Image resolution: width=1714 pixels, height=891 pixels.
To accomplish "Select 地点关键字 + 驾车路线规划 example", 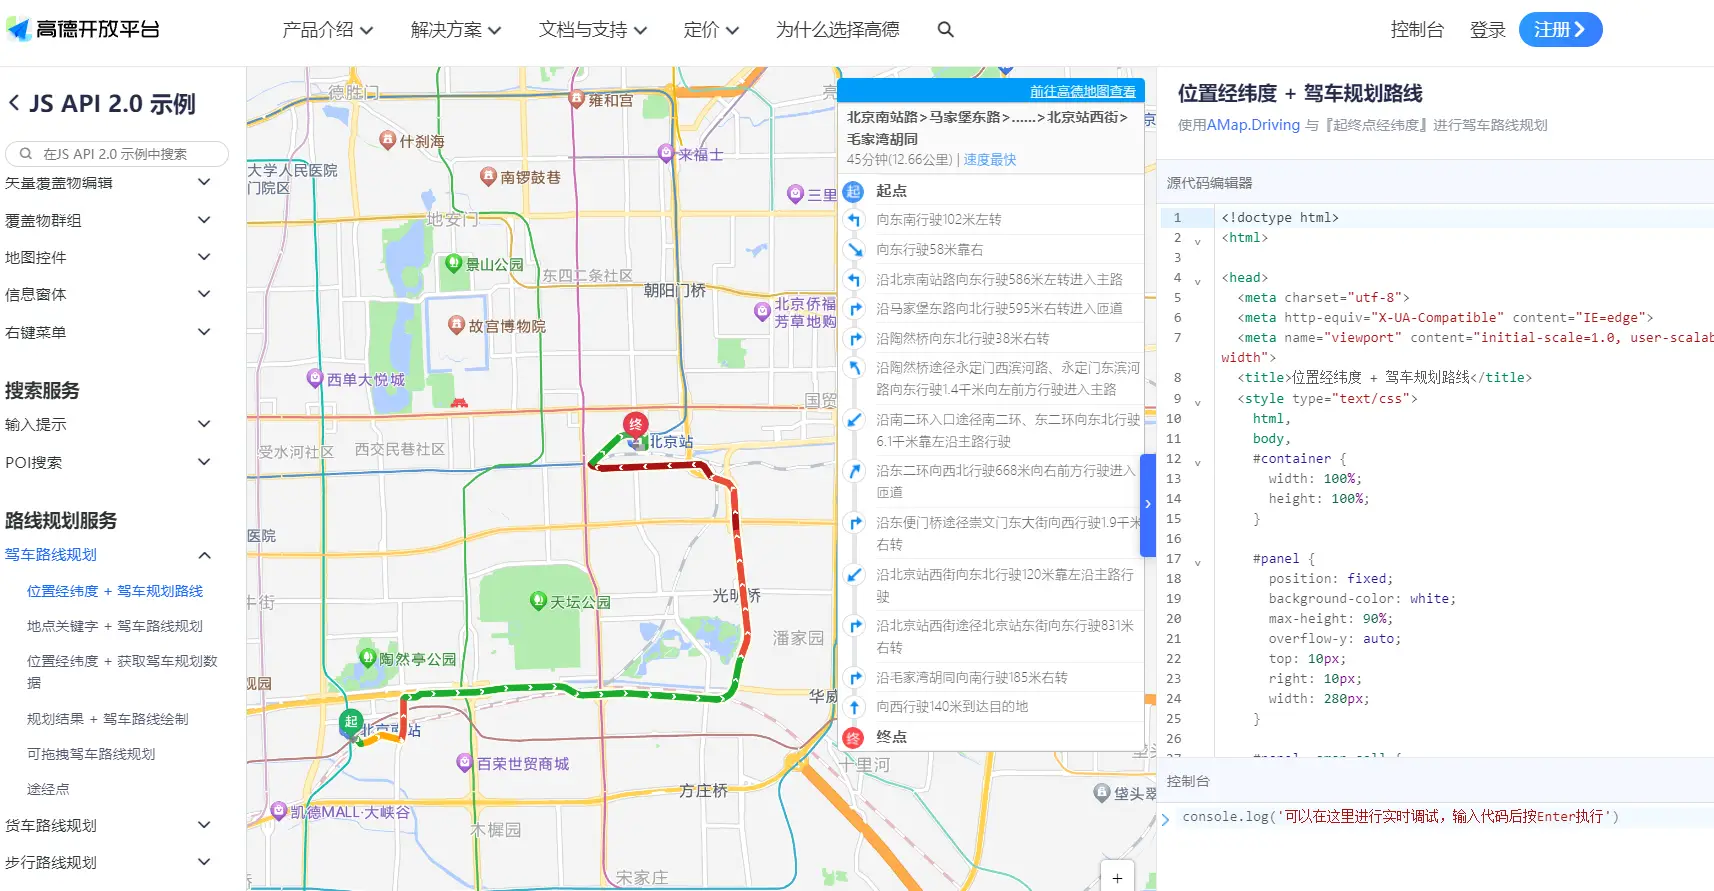I will tap(115, 626).
